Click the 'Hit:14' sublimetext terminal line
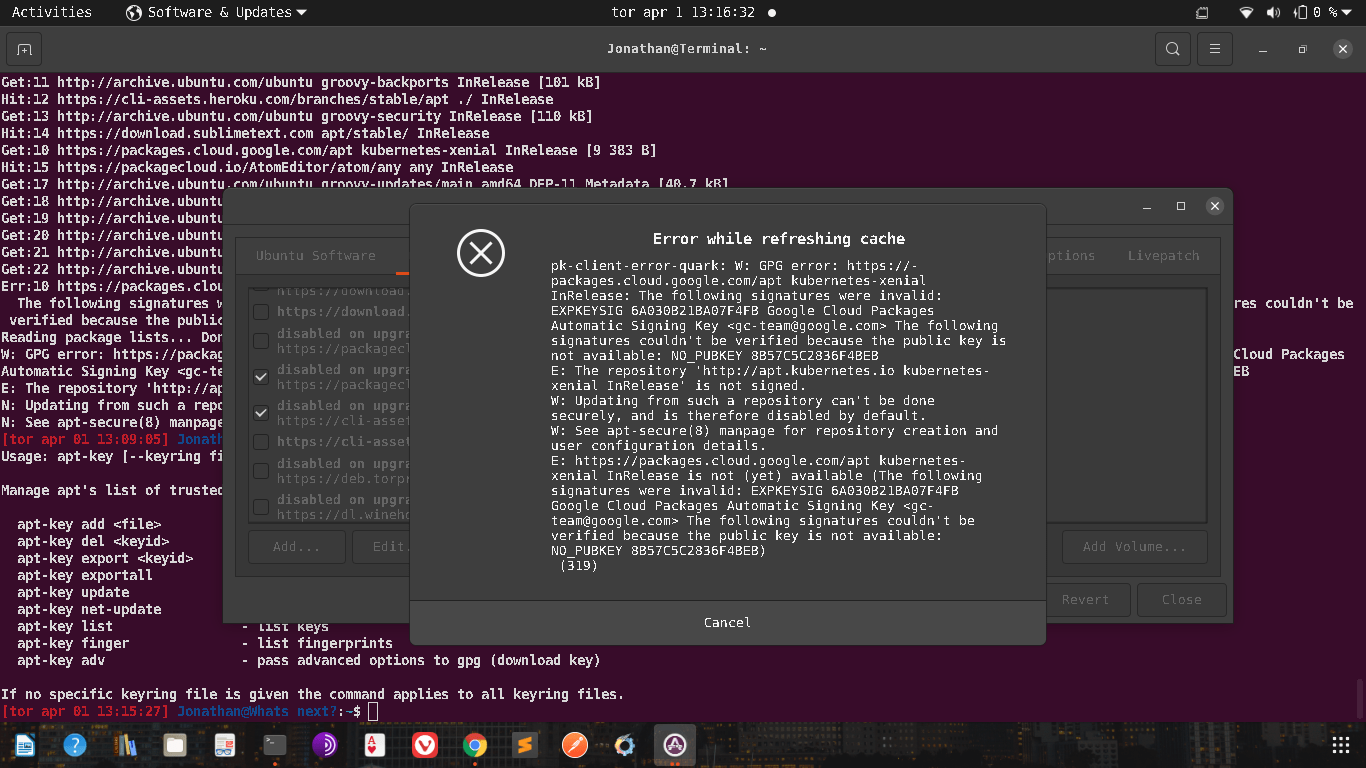Viewport: 1366px width, 768px height. click(245, 133)
